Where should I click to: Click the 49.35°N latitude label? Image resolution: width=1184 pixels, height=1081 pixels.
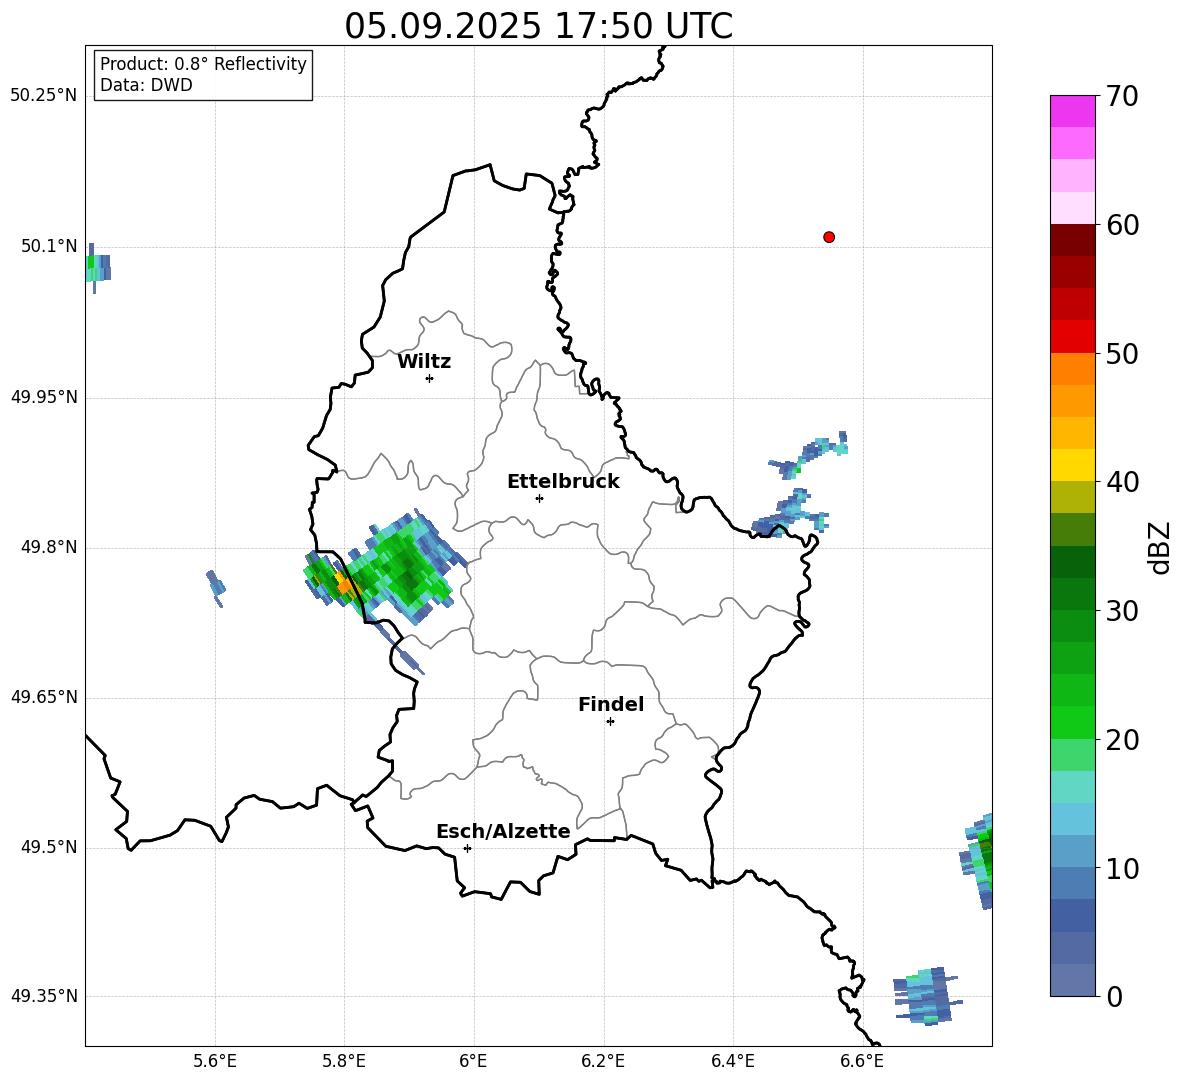44,996
